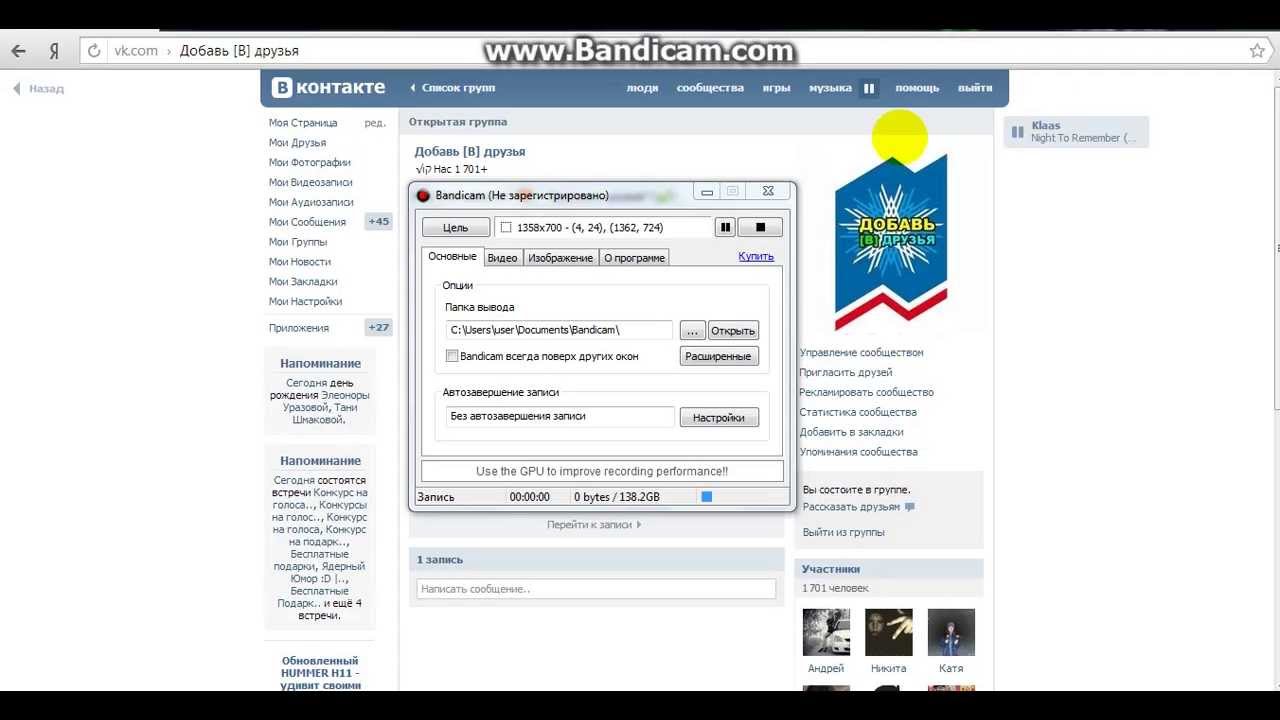Switch to the Основные tab
Image resolution: width=1280 pixels, height=720 pixels.
tap(453, 257)
